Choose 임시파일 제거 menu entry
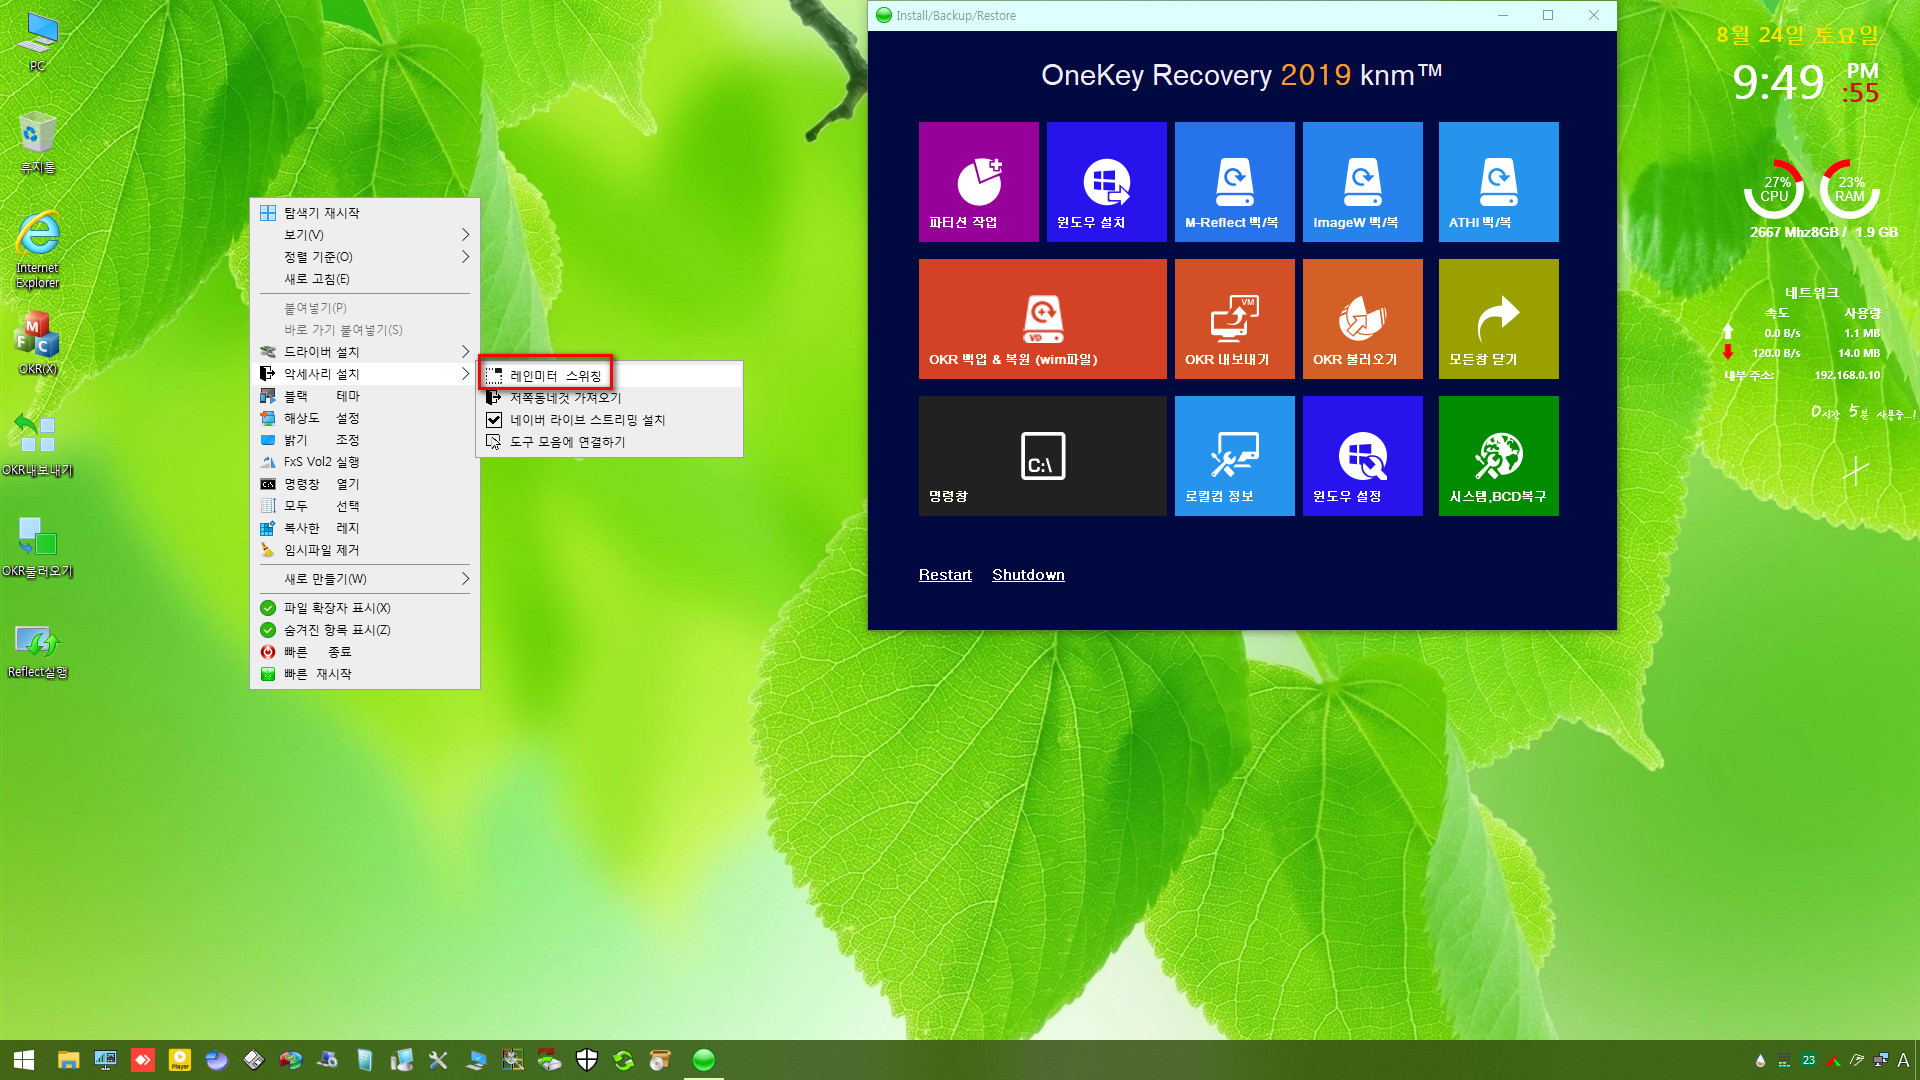This screenshot has height=1080, width=1920. pos(364,550)
